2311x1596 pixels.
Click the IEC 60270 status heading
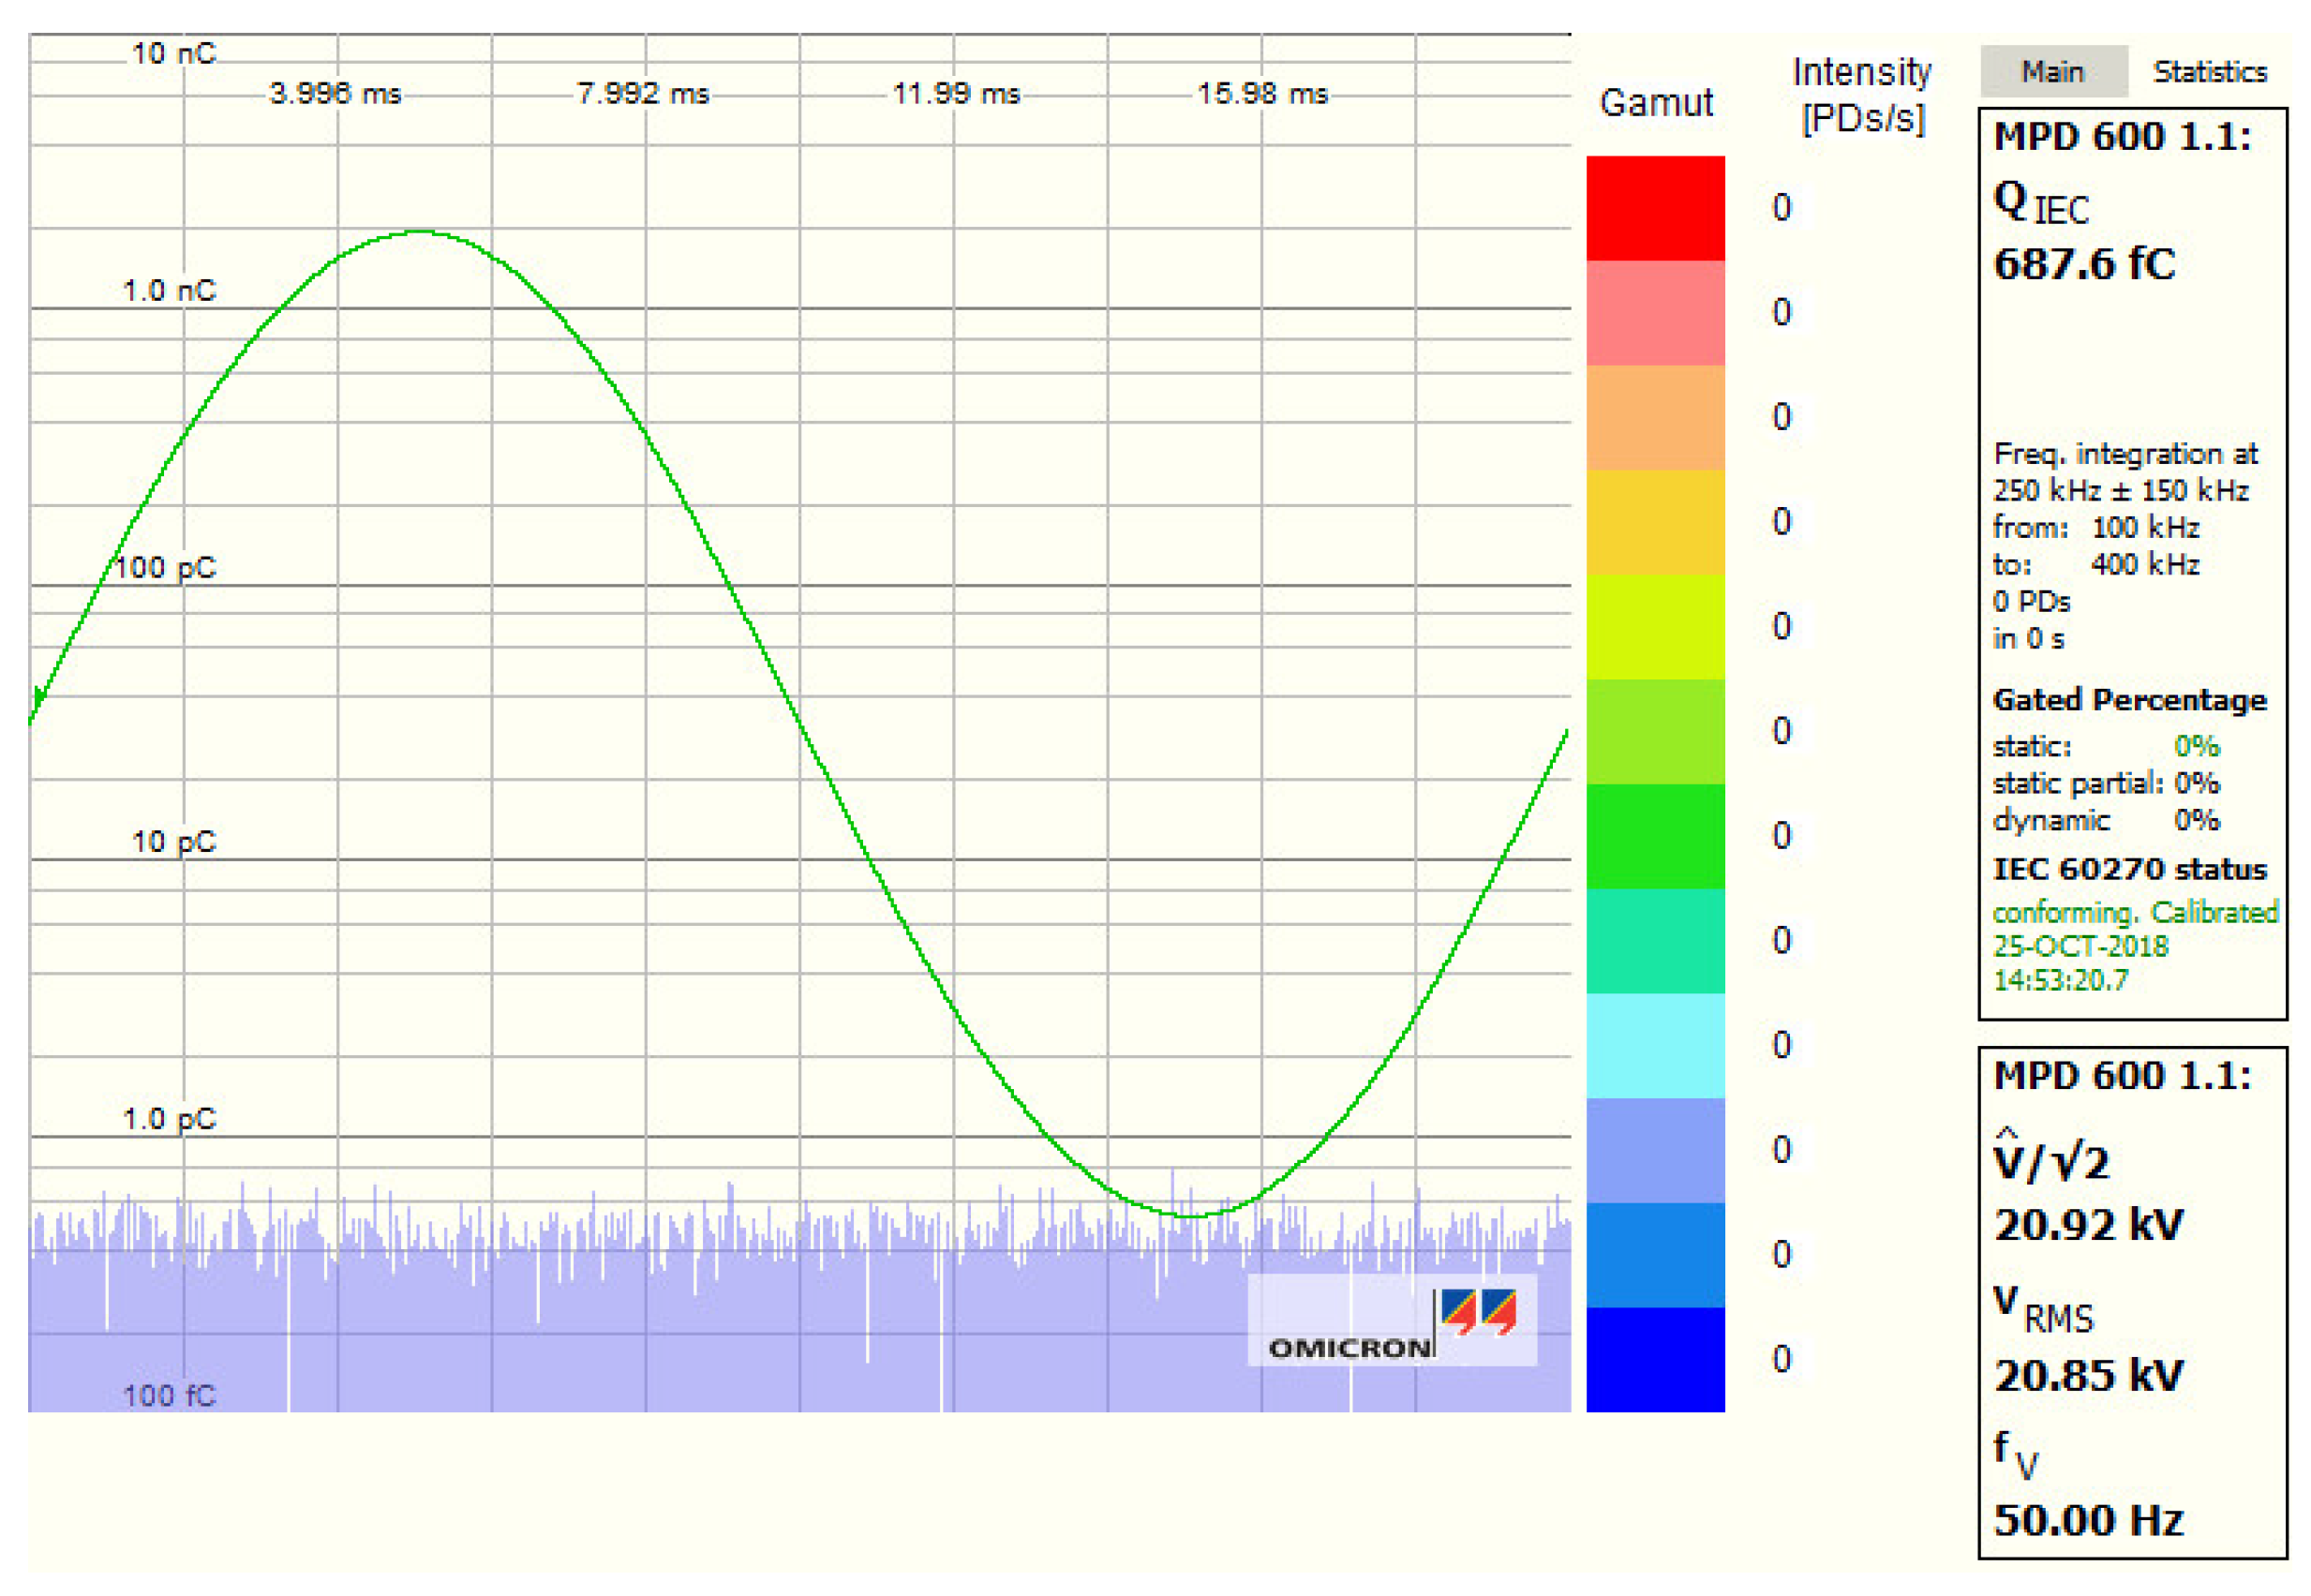tap(2128, 868)
